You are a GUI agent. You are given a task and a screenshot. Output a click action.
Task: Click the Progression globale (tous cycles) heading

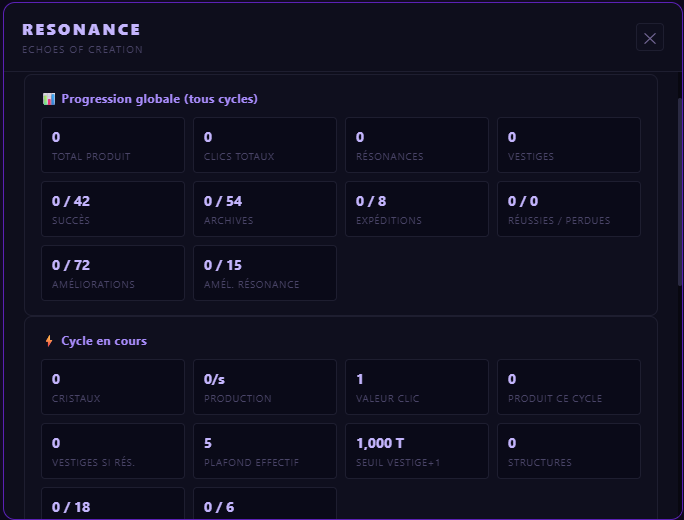pyautogui.click(x=159, y=99)
